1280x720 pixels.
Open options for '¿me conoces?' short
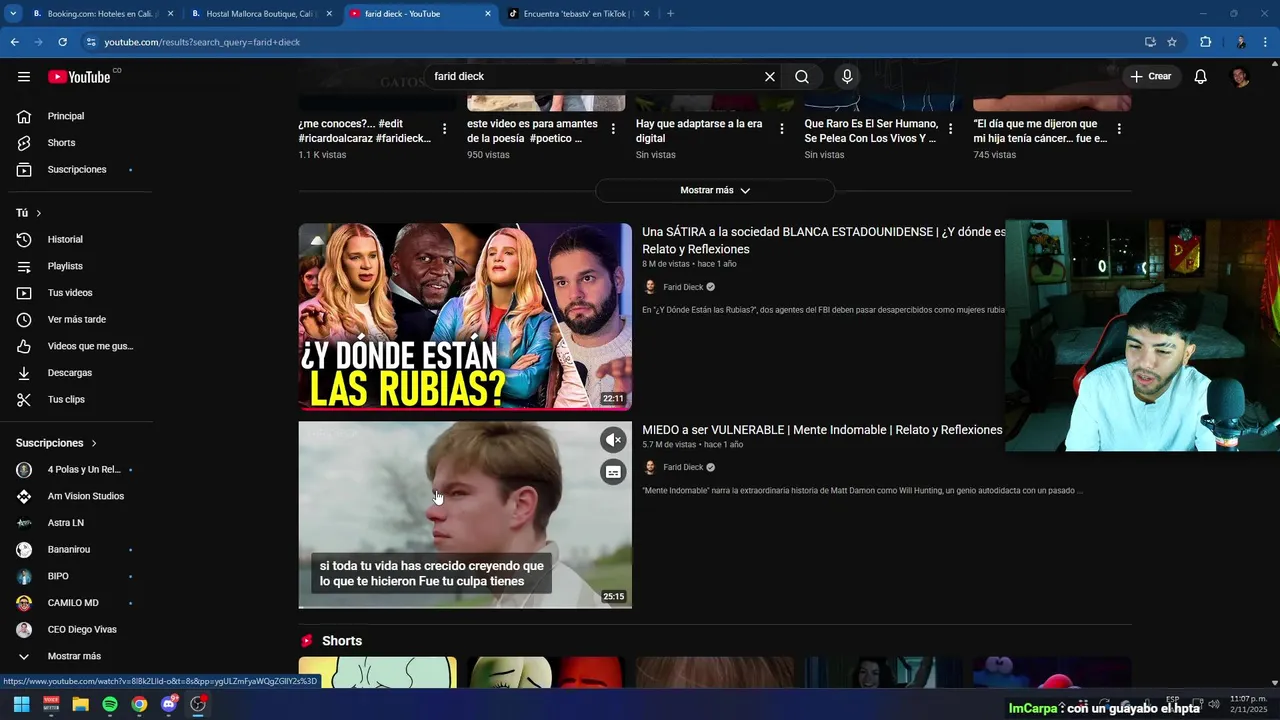(x=444, y=129)
